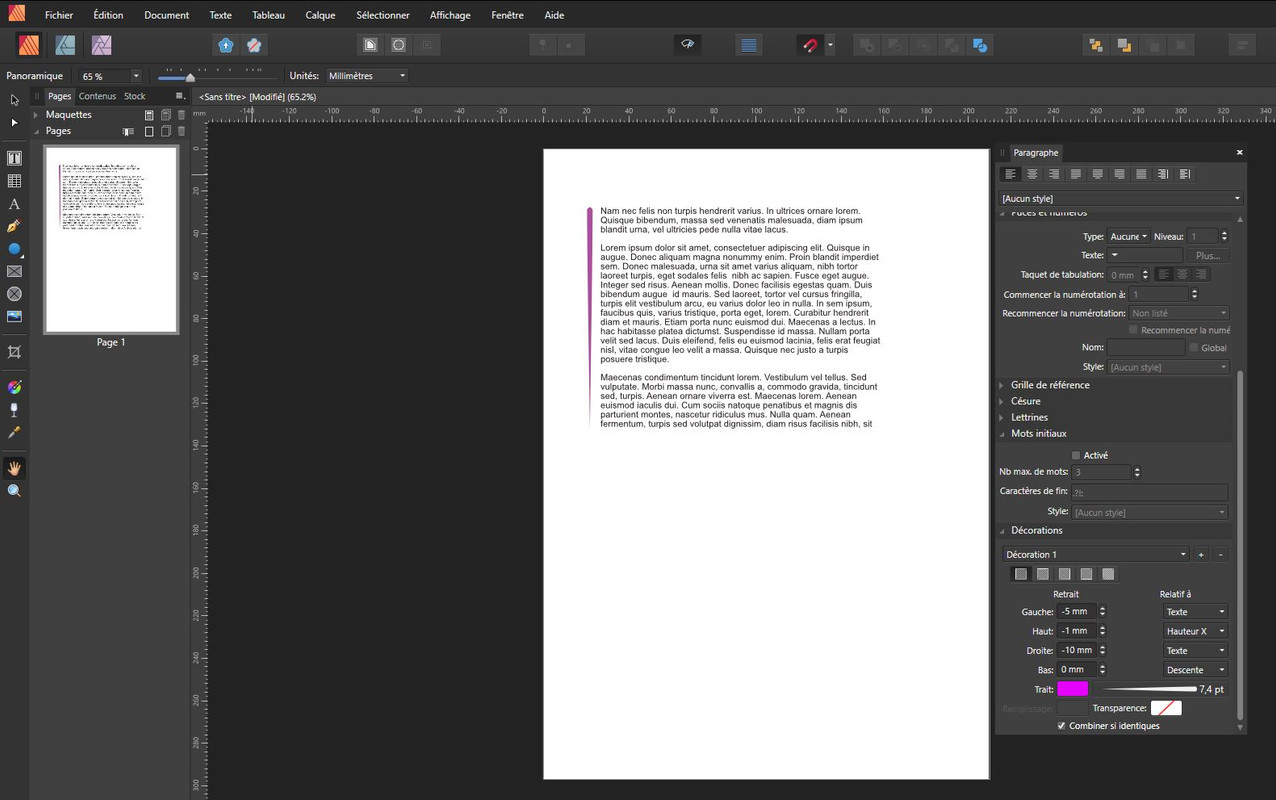The image size is (1276, 800).
Task: Select the Pen tool
Action: pyautogui.click(x=14, y=226)
